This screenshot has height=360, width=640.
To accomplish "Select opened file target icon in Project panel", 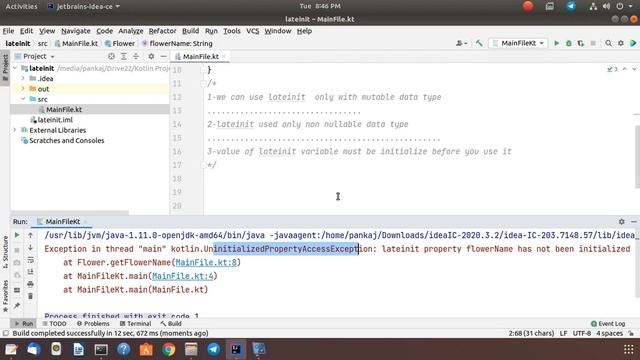I will click(x=111, y=56).
